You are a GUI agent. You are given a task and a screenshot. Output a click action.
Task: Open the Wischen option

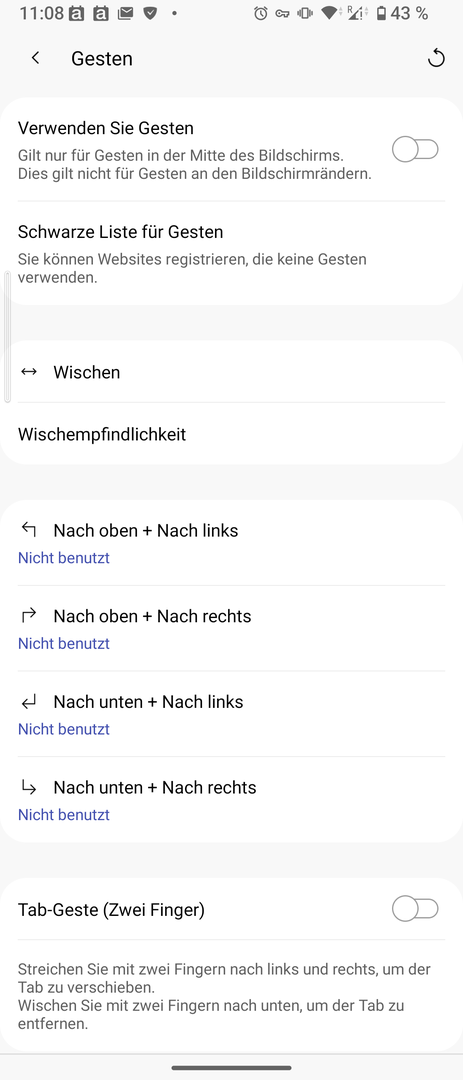click(232, 372)
